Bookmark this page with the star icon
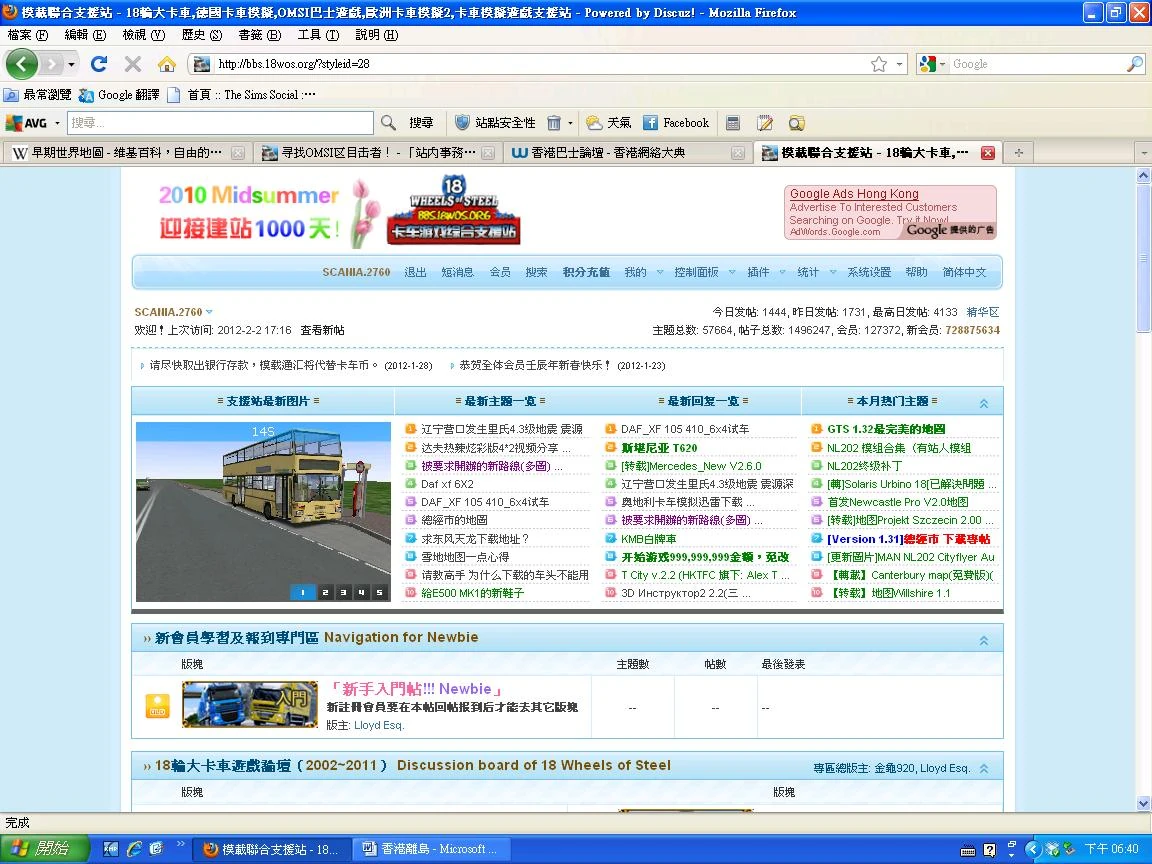This screenshot has width=1152, height=864. [879, 64]
